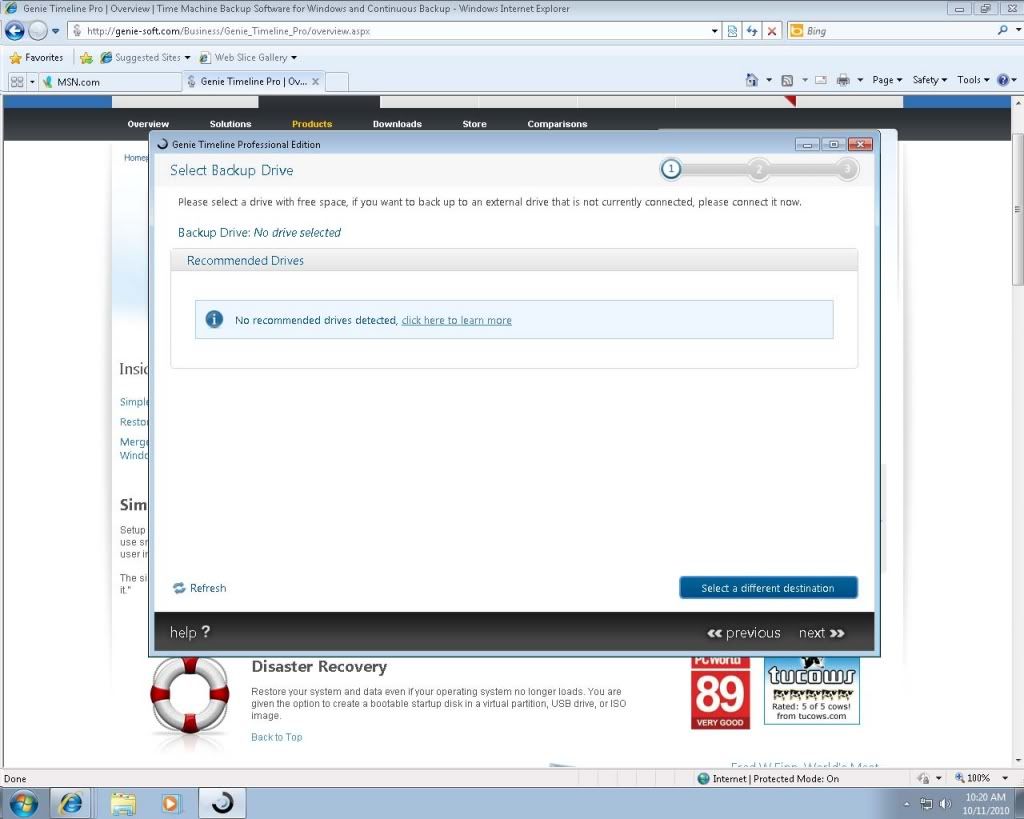Open the website's Overview nav item

pyautogui.click(x=148, y=124)
